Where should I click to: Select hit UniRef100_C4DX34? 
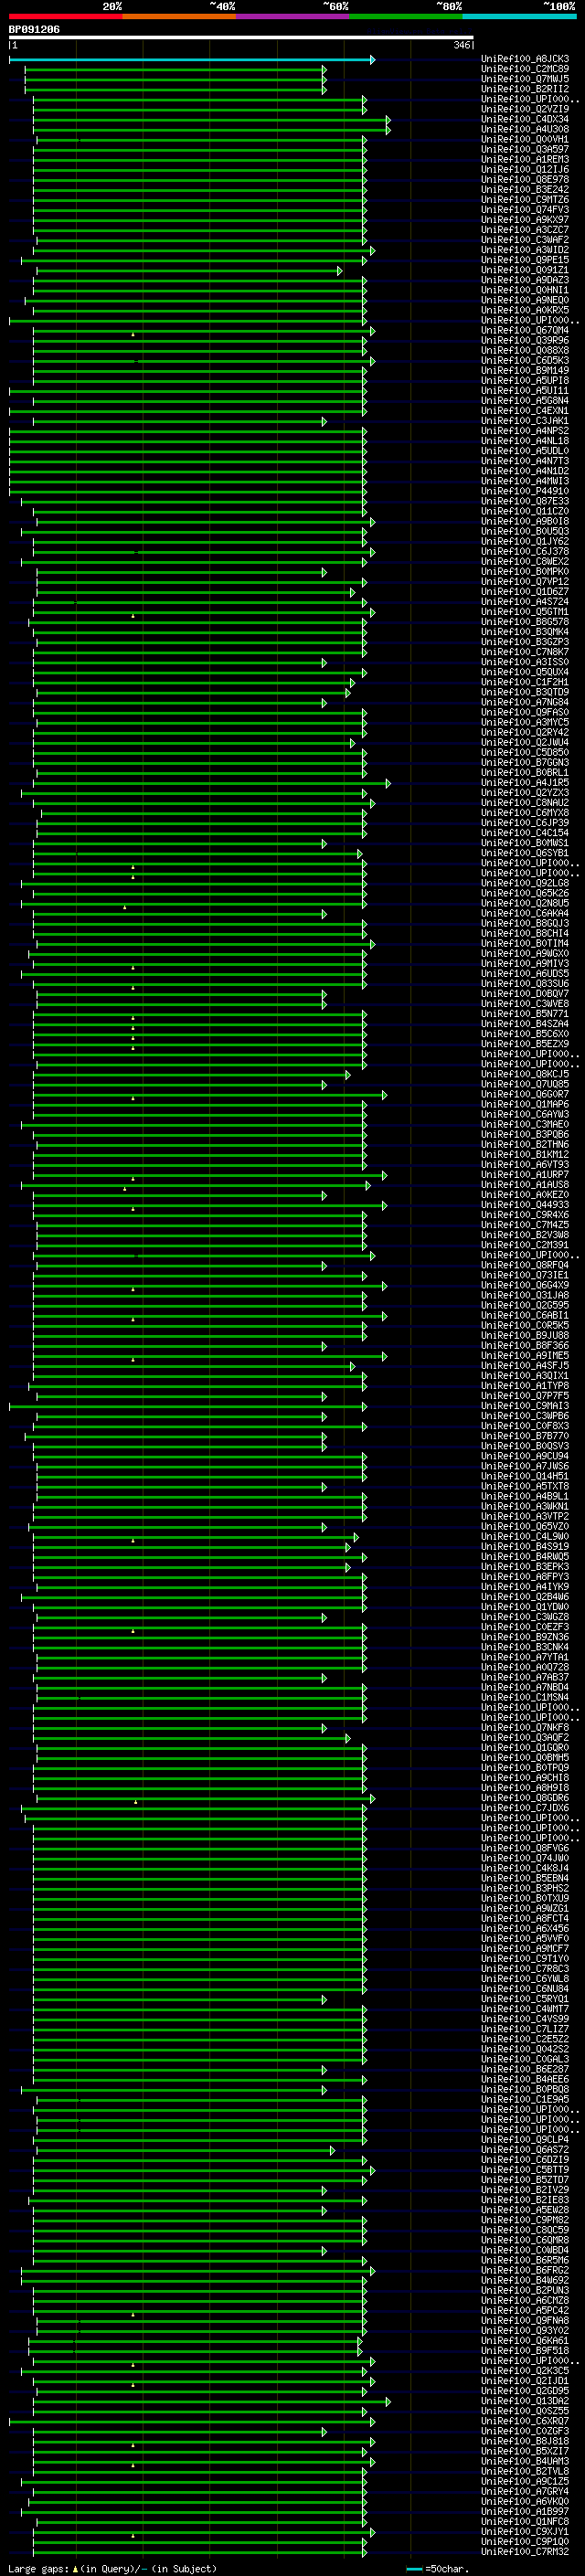pos(525,119)
